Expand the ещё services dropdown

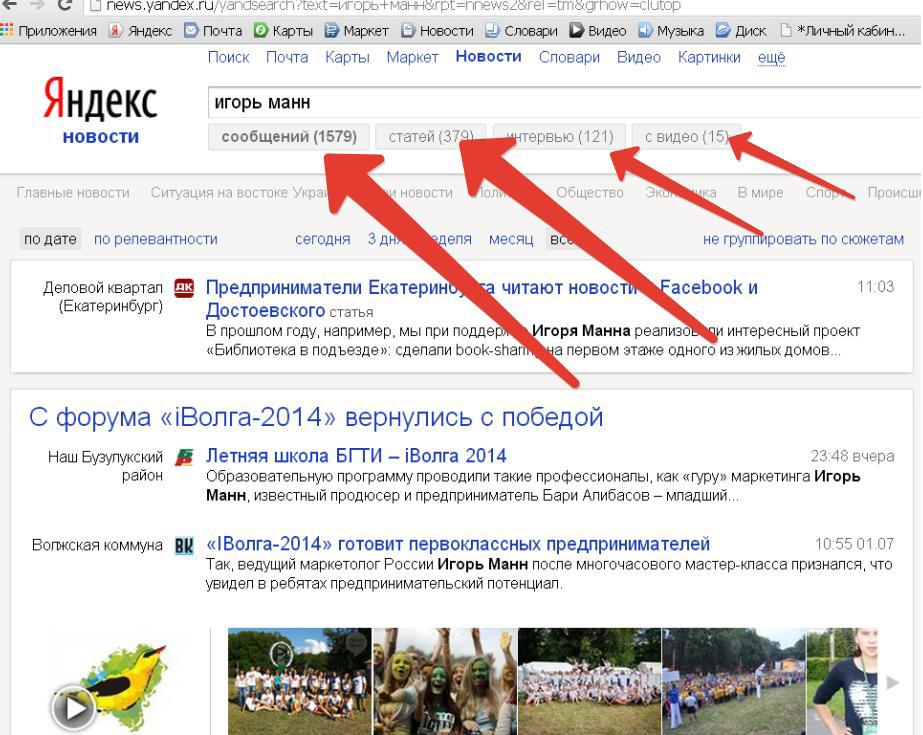point(772,57)
